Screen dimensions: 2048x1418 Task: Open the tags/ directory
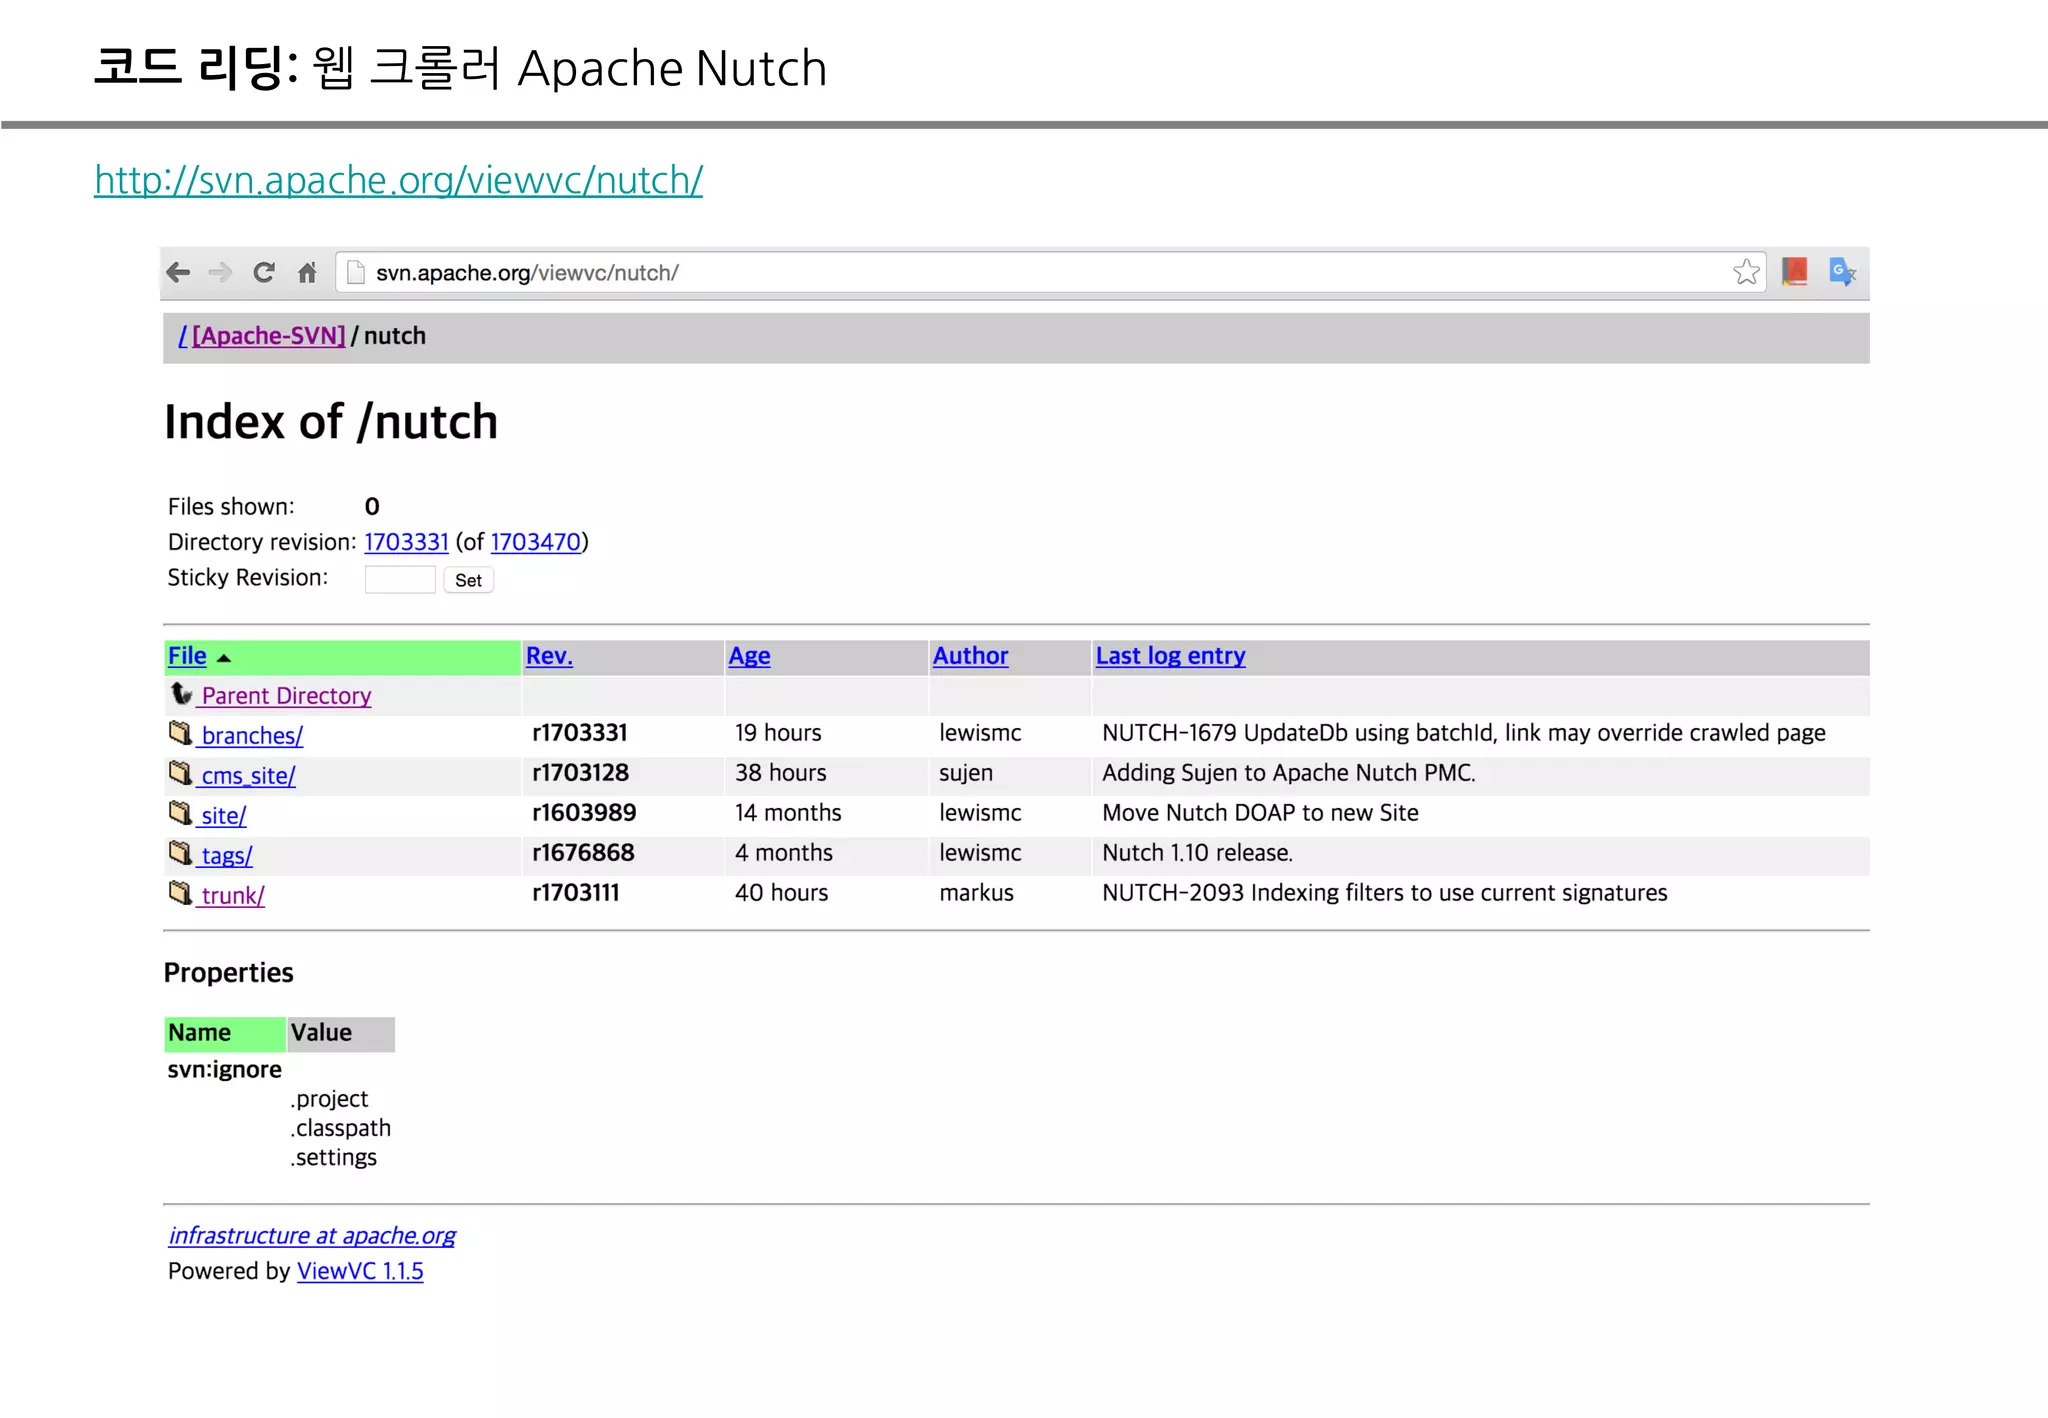click(227, 856)
